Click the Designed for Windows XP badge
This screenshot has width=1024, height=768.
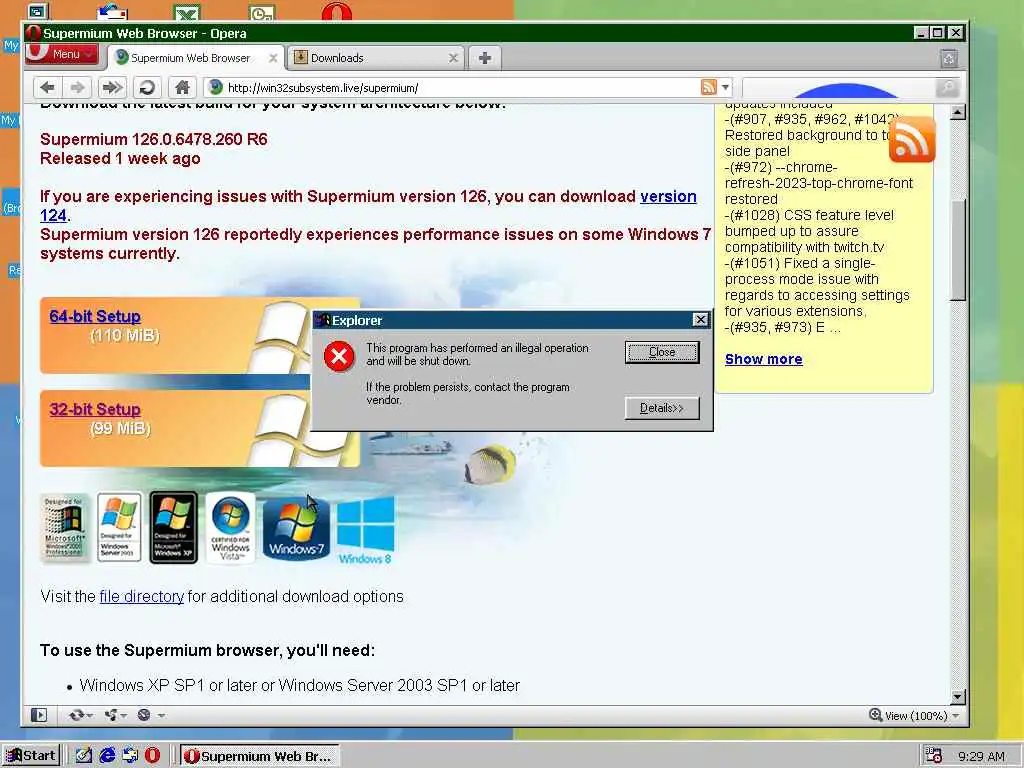173,528
